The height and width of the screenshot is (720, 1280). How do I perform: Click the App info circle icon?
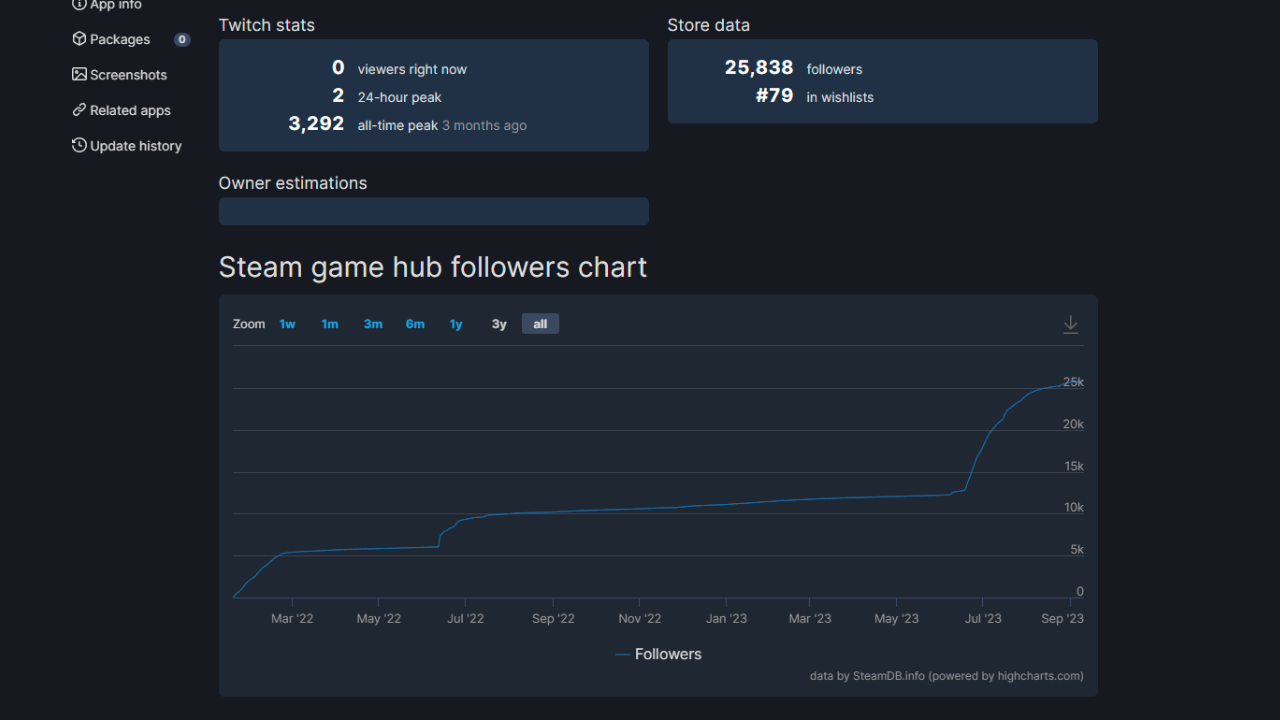(x=79, y=4)
